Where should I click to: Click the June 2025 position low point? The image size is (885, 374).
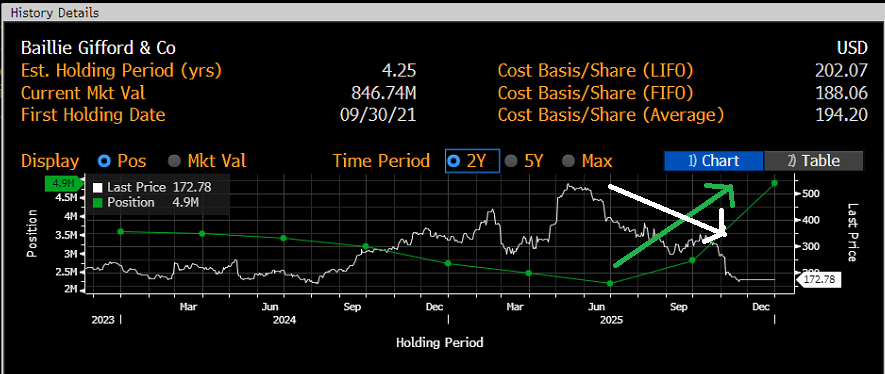(x=610, y=283)
